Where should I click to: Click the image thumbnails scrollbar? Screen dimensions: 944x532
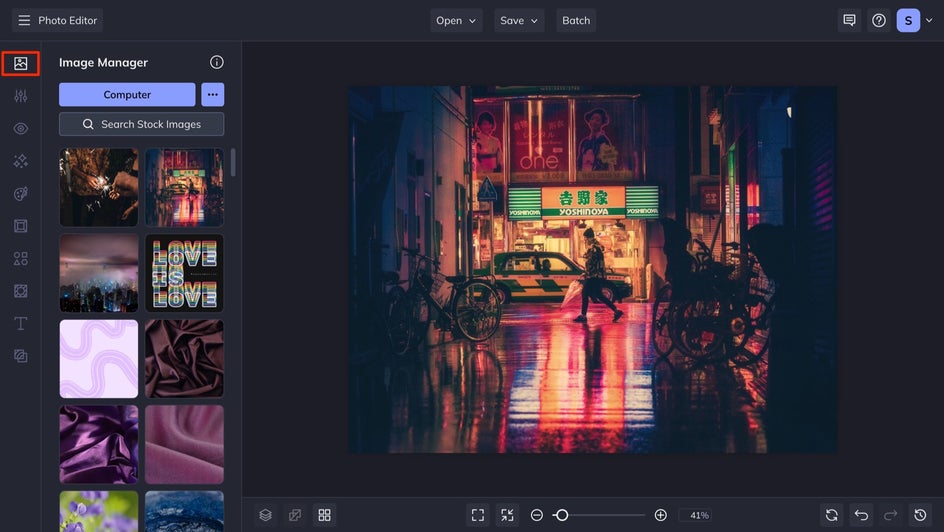pyautogui.click(x=233, y=162)
